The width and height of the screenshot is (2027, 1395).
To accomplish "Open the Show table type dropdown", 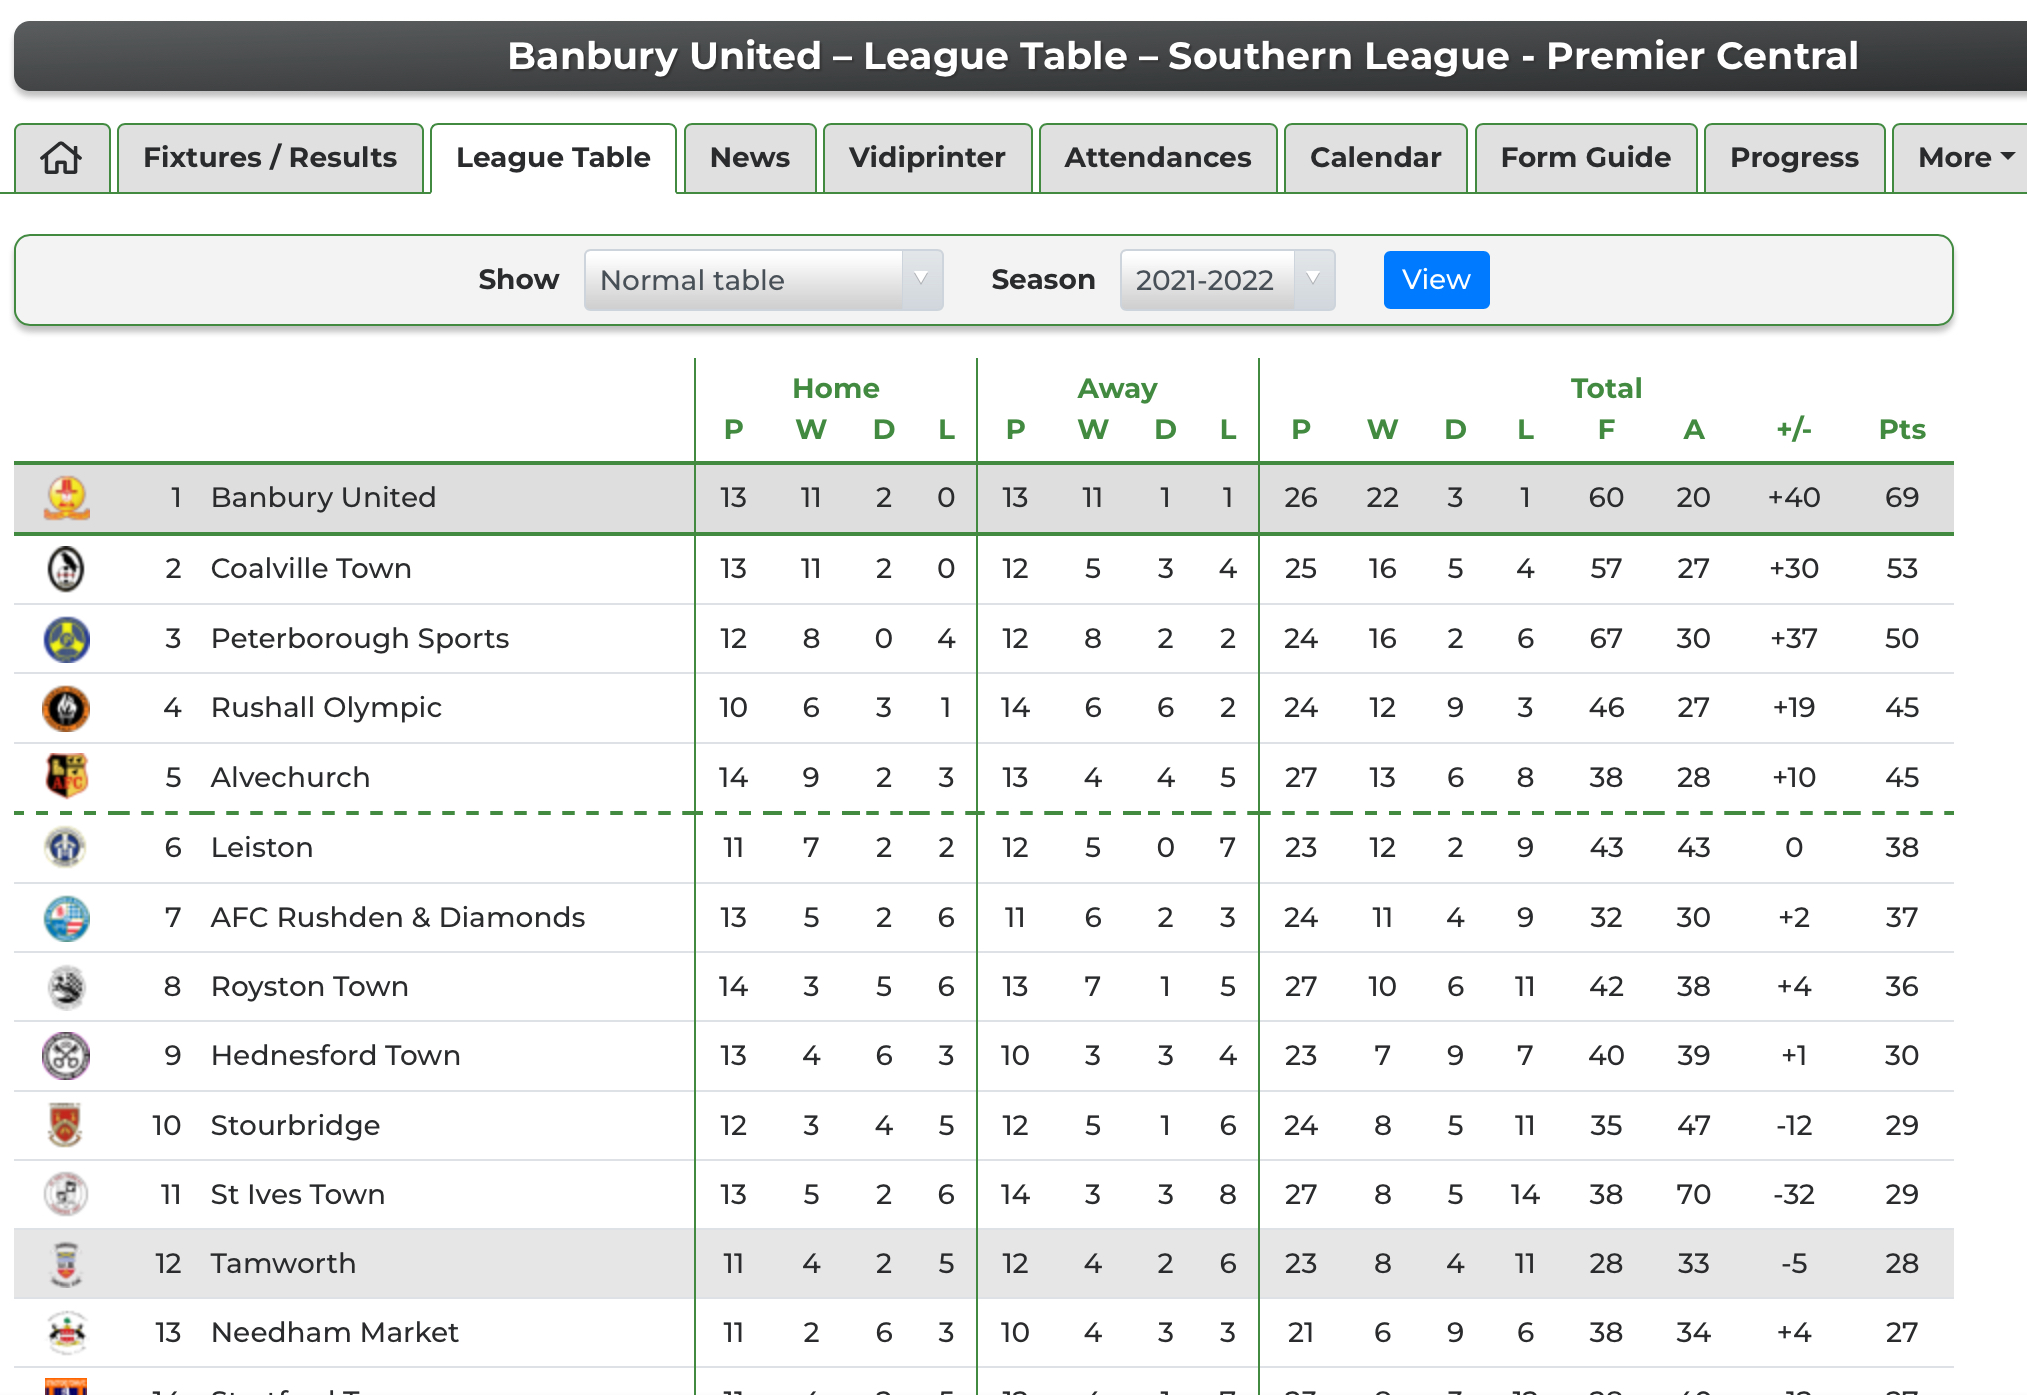I will click(x=763, y=280).
